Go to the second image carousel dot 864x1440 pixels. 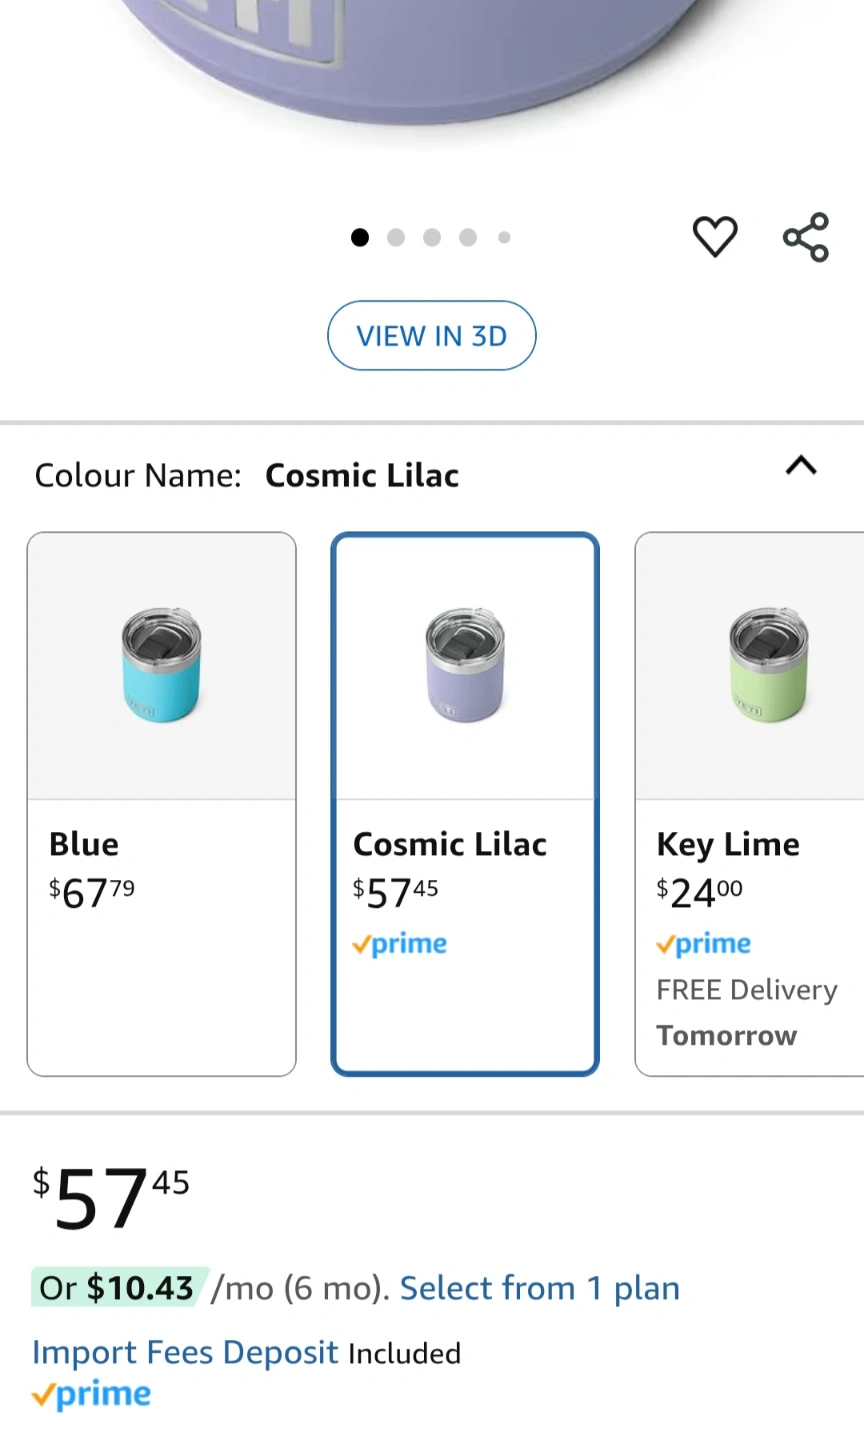396,237
